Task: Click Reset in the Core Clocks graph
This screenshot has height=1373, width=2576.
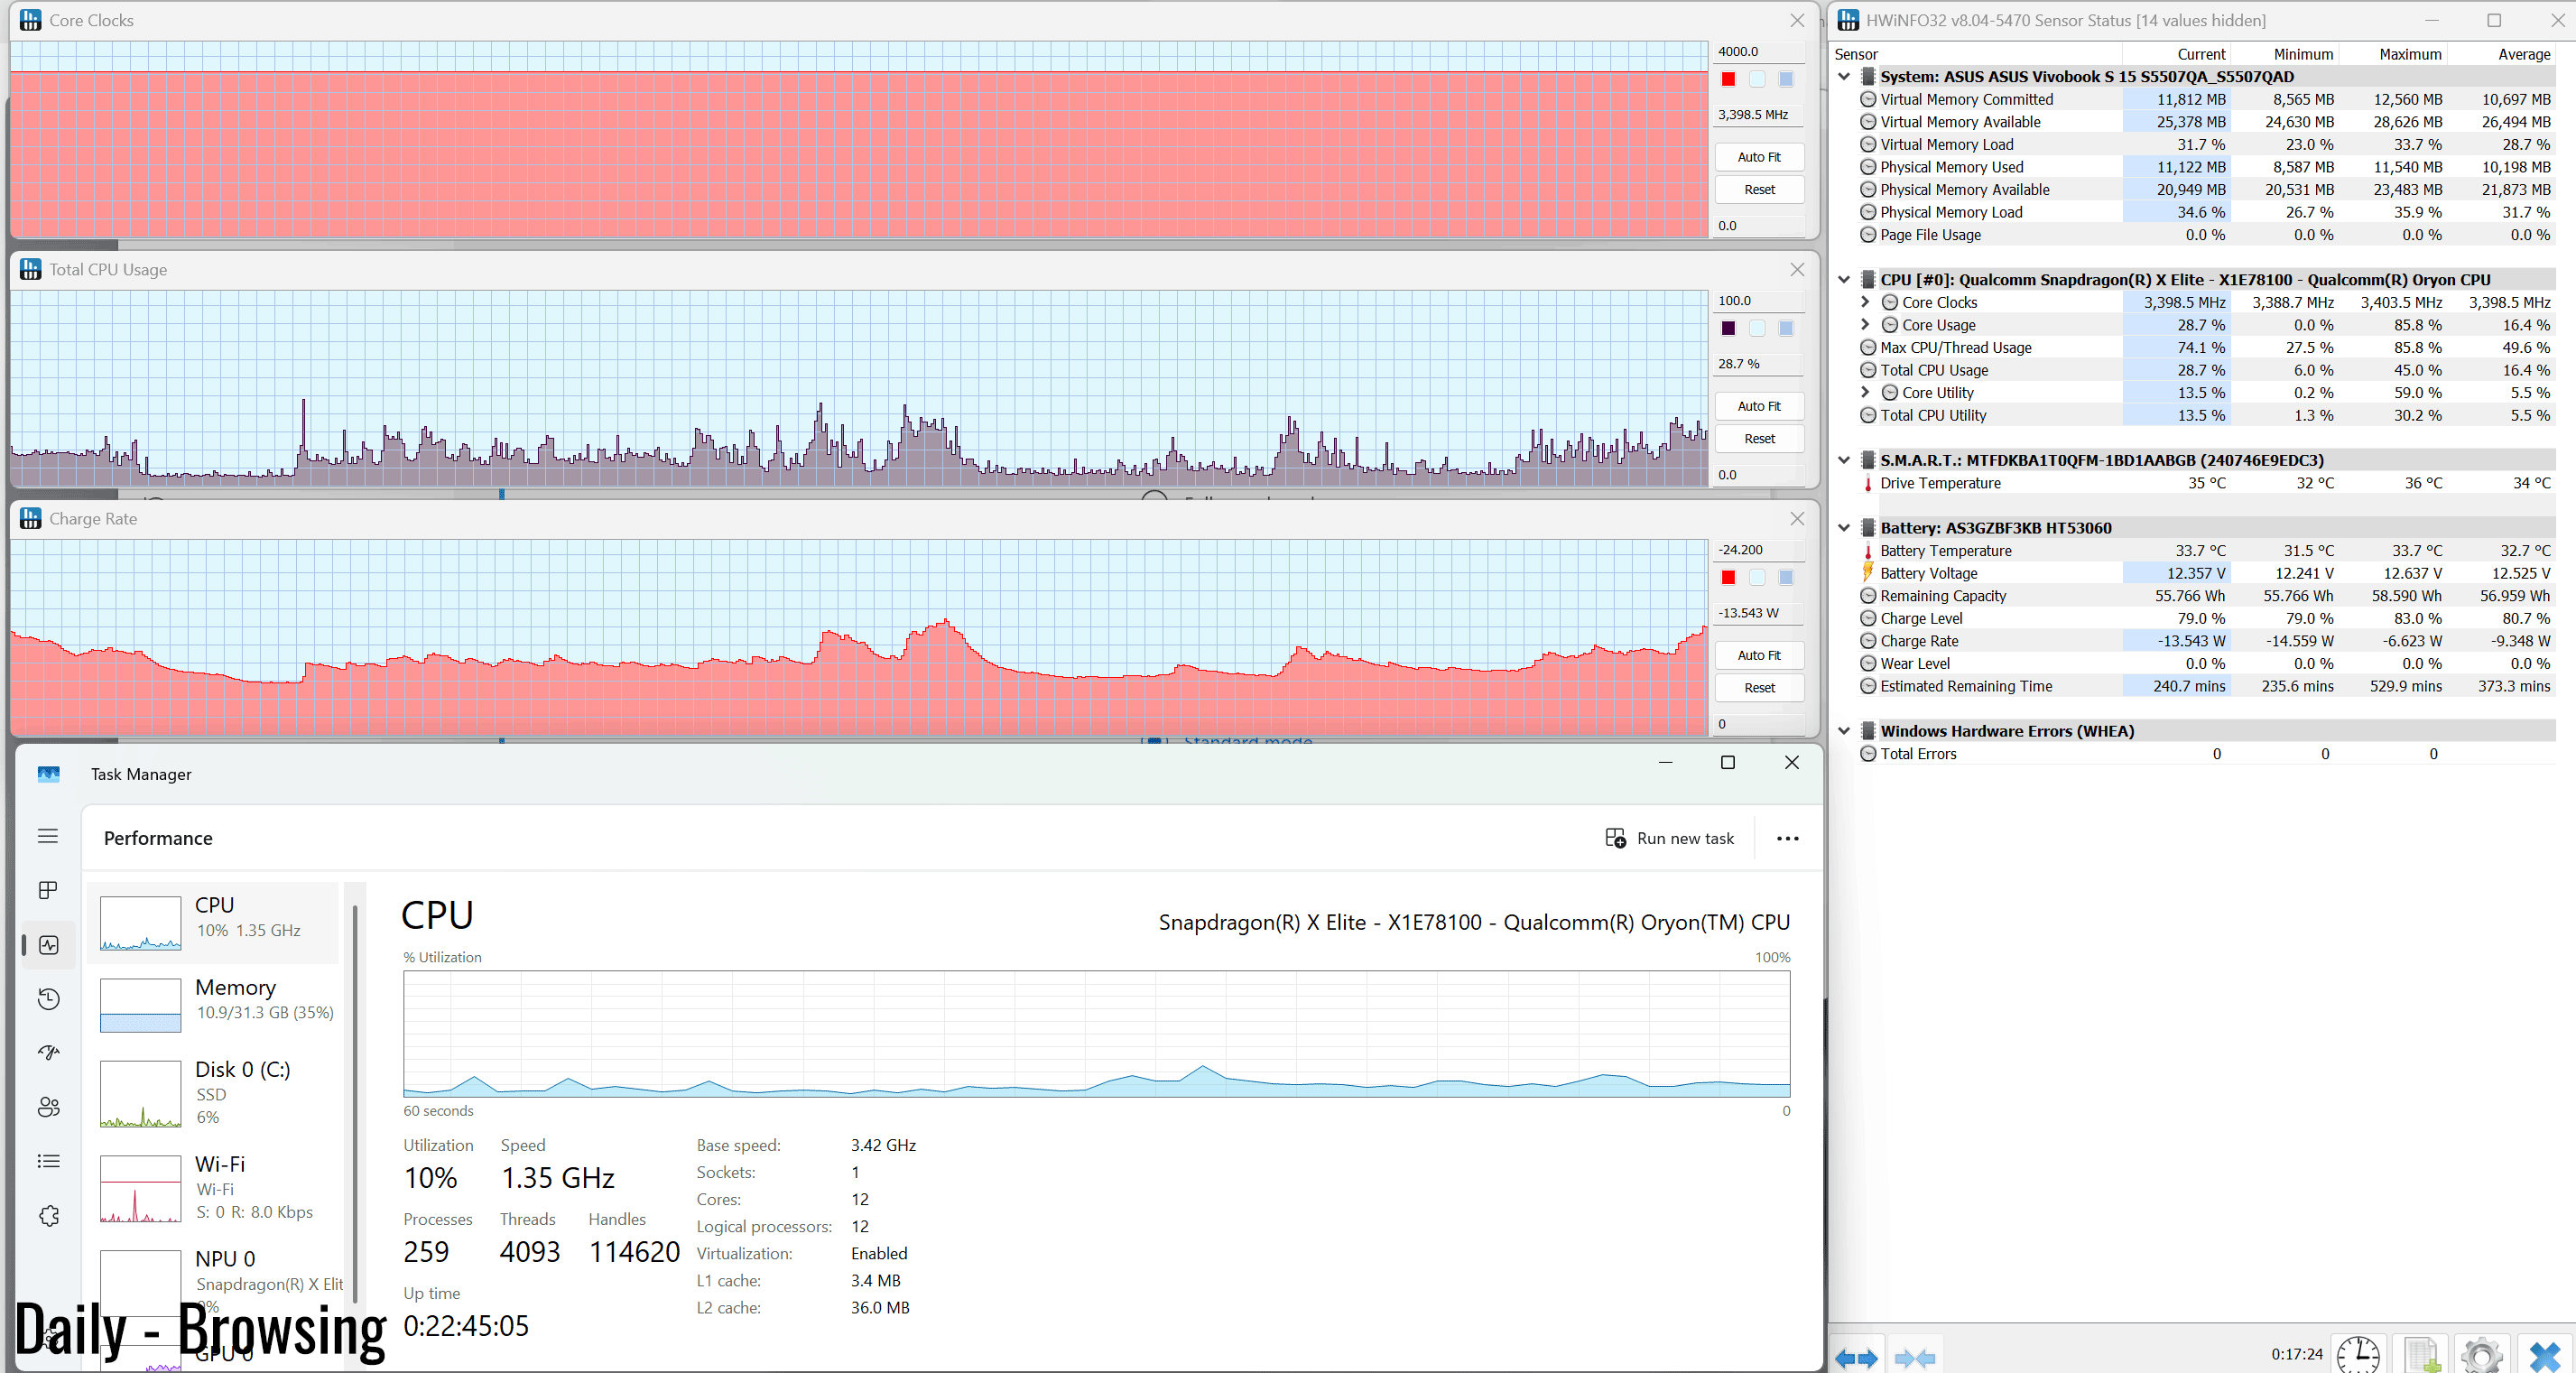Action: pos(1759,190)
